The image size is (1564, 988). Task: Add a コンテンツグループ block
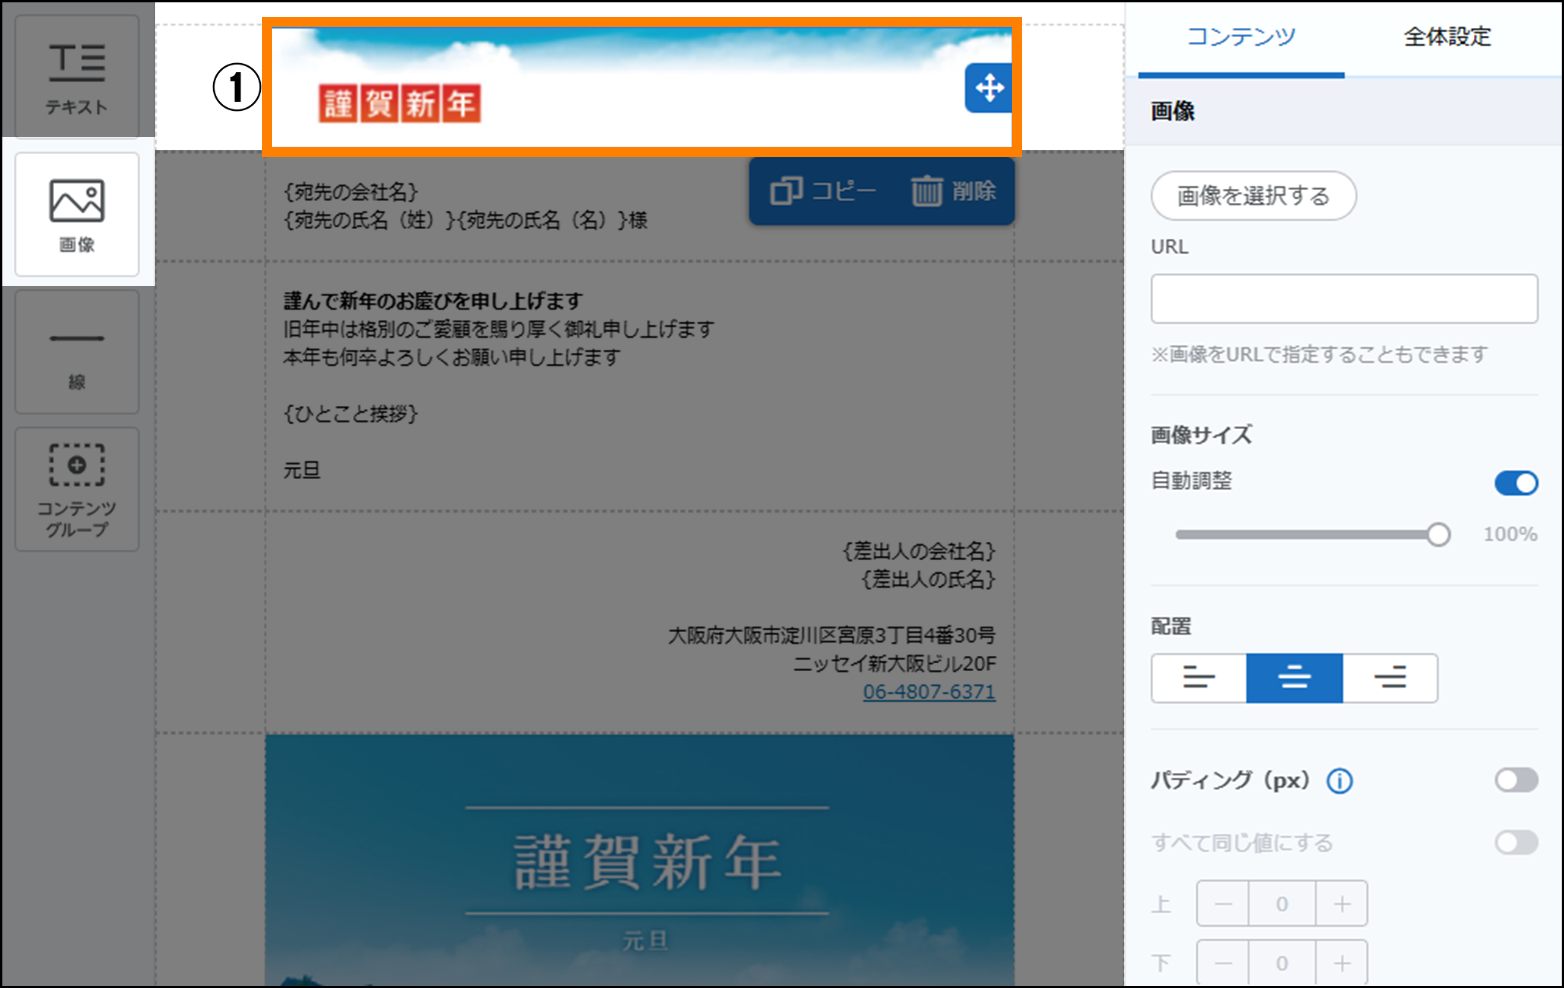[x=77, y=489]
